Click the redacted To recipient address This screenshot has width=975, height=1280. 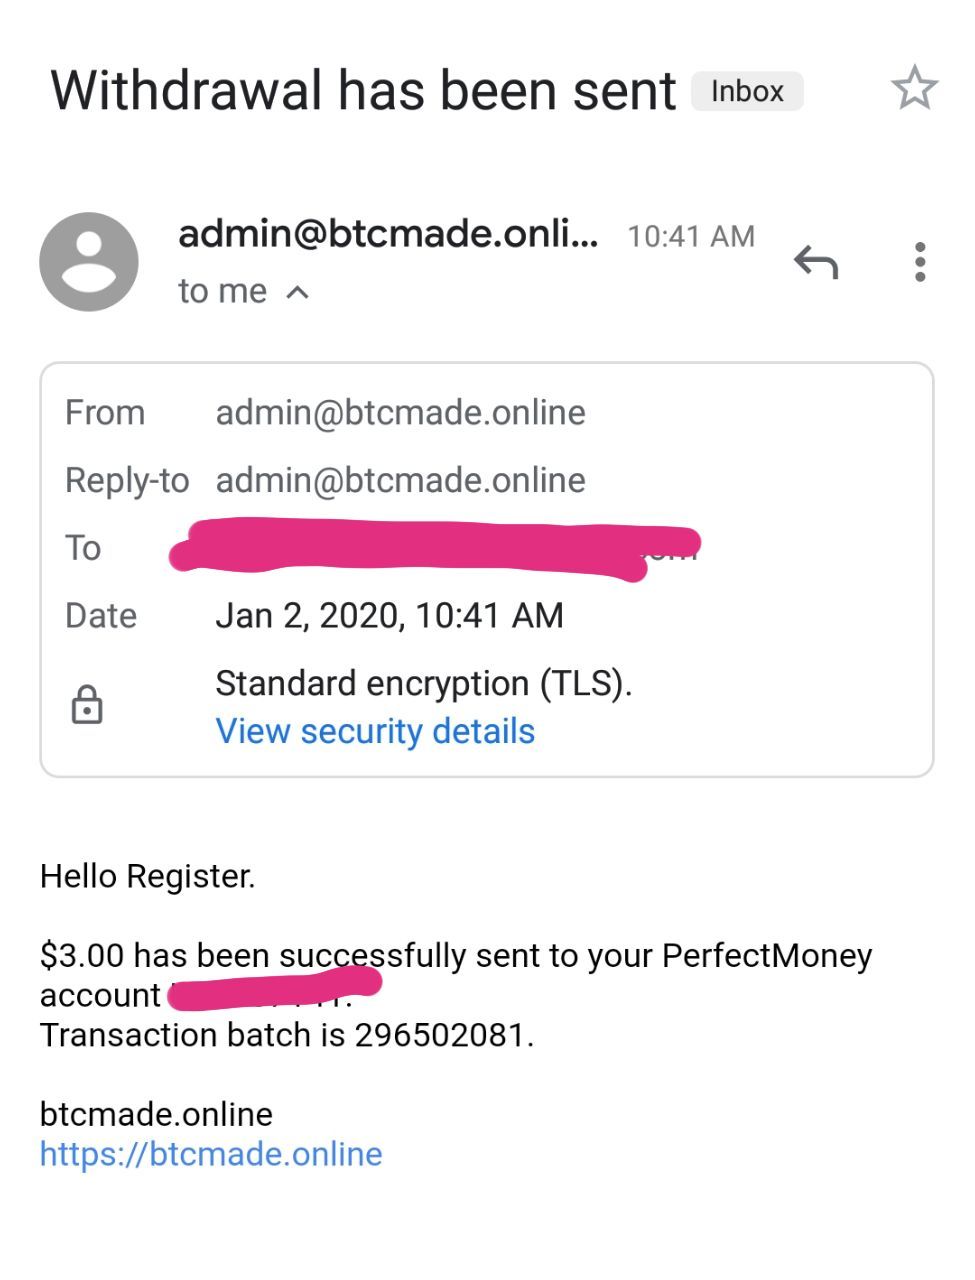(x=435, y=547)
